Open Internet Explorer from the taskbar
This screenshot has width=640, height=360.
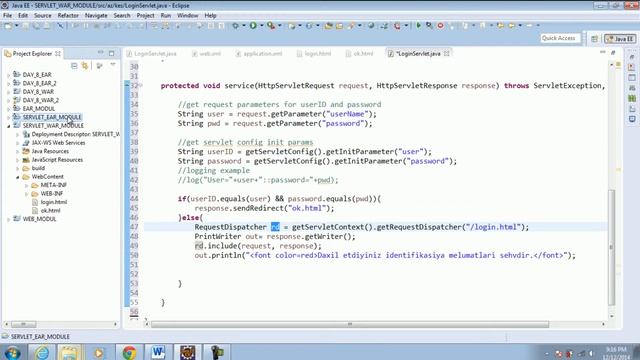[x=42, y=352]
